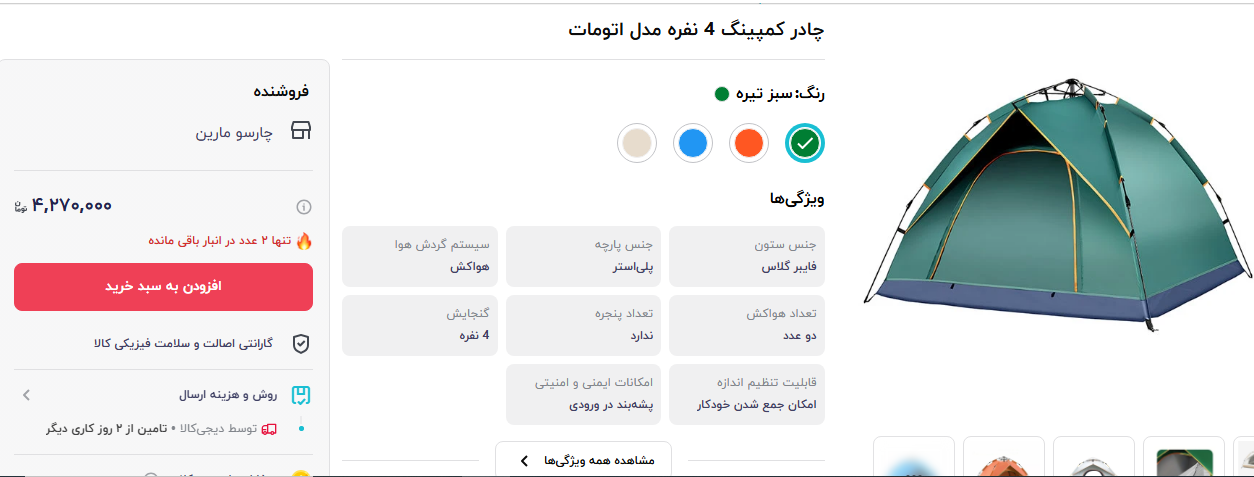Add the tent to shopping cart
This screenshot has width=1254, height=477.
(x=163, y=287)
